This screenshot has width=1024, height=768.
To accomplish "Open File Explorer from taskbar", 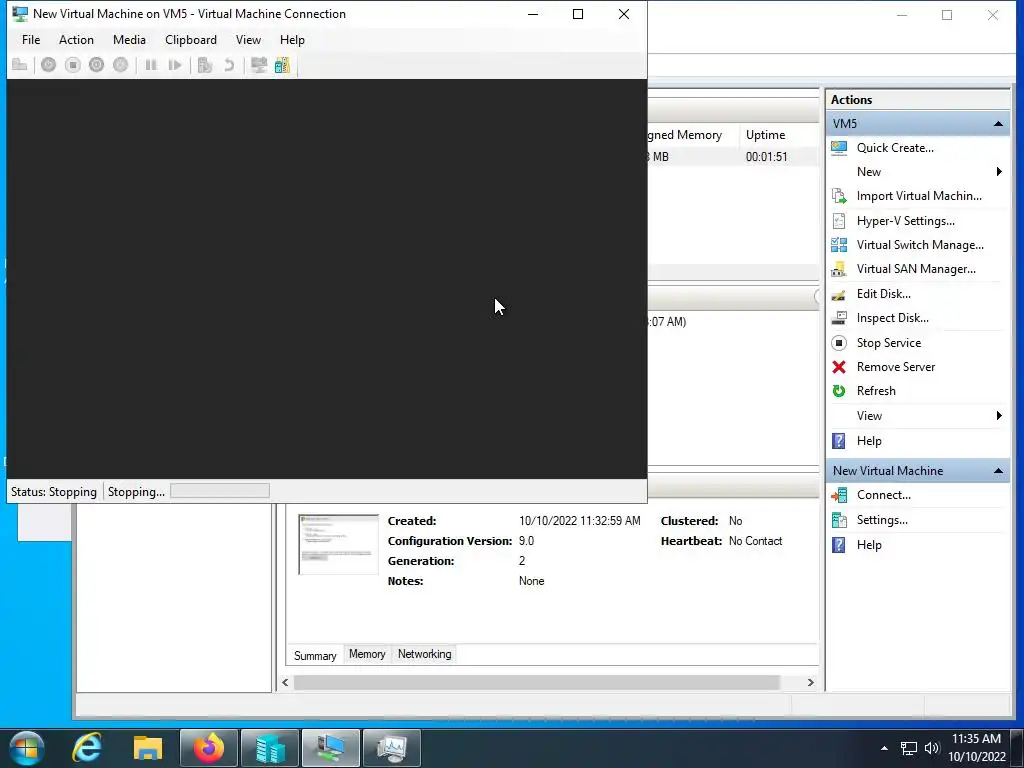I will [x=148, y=748].
